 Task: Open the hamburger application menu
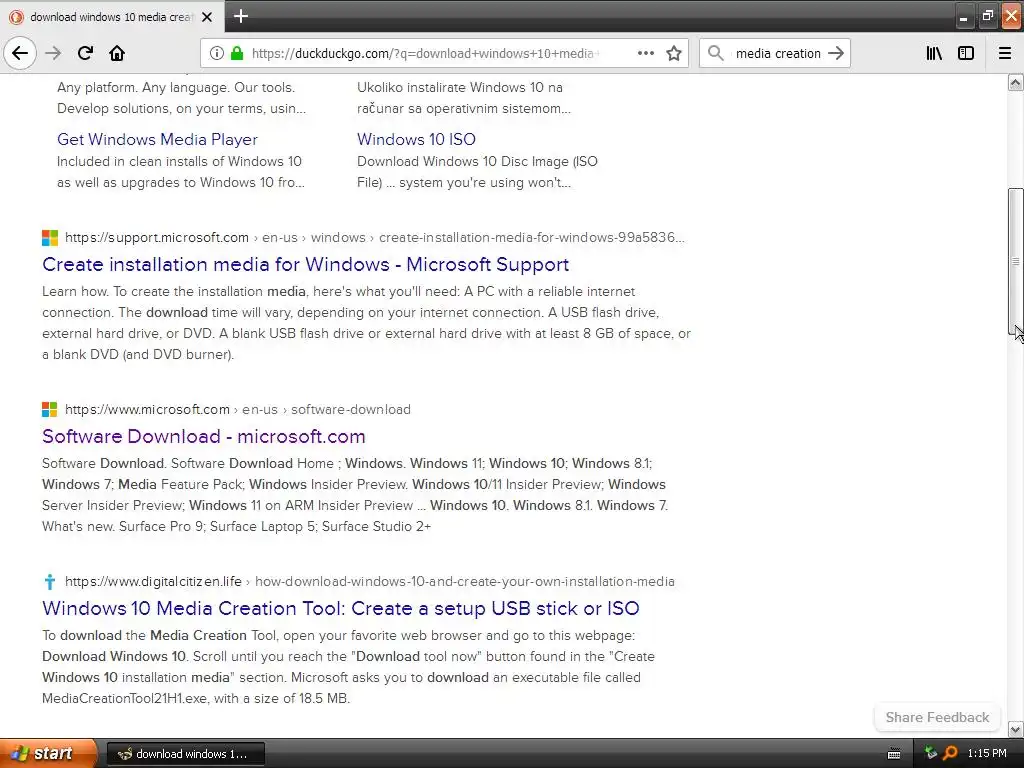point(1005,53)
